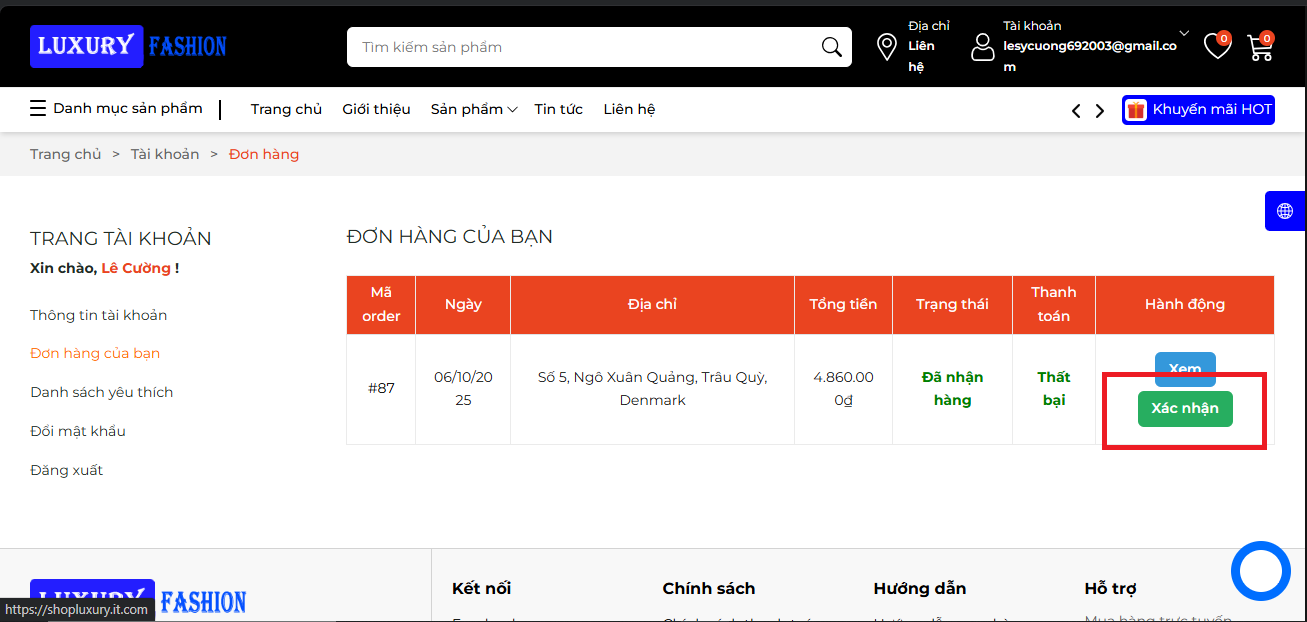Screen dimensions: 1307x622
Task: Click the green Xác nhận button
Action: pyautogui.click(x=1185, y=409)
